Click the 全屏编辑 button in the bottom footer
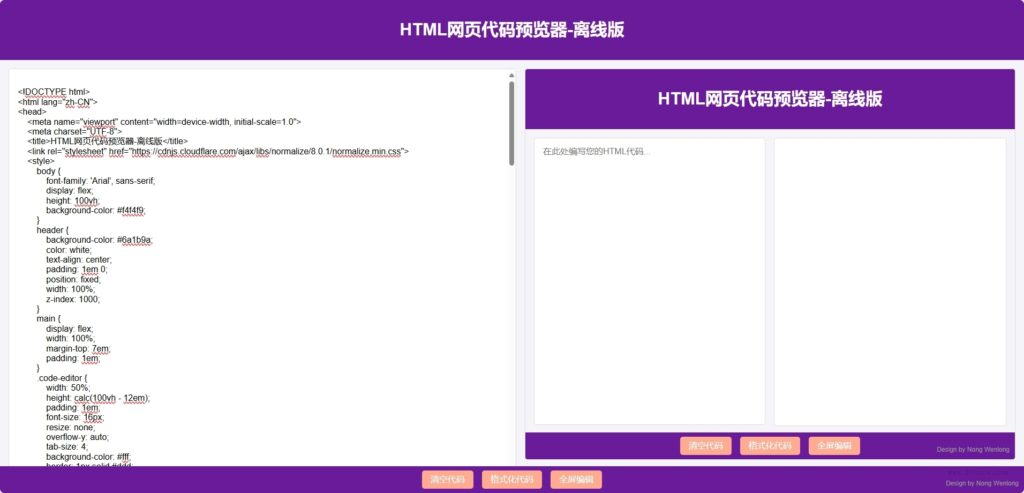 [576, 480]
